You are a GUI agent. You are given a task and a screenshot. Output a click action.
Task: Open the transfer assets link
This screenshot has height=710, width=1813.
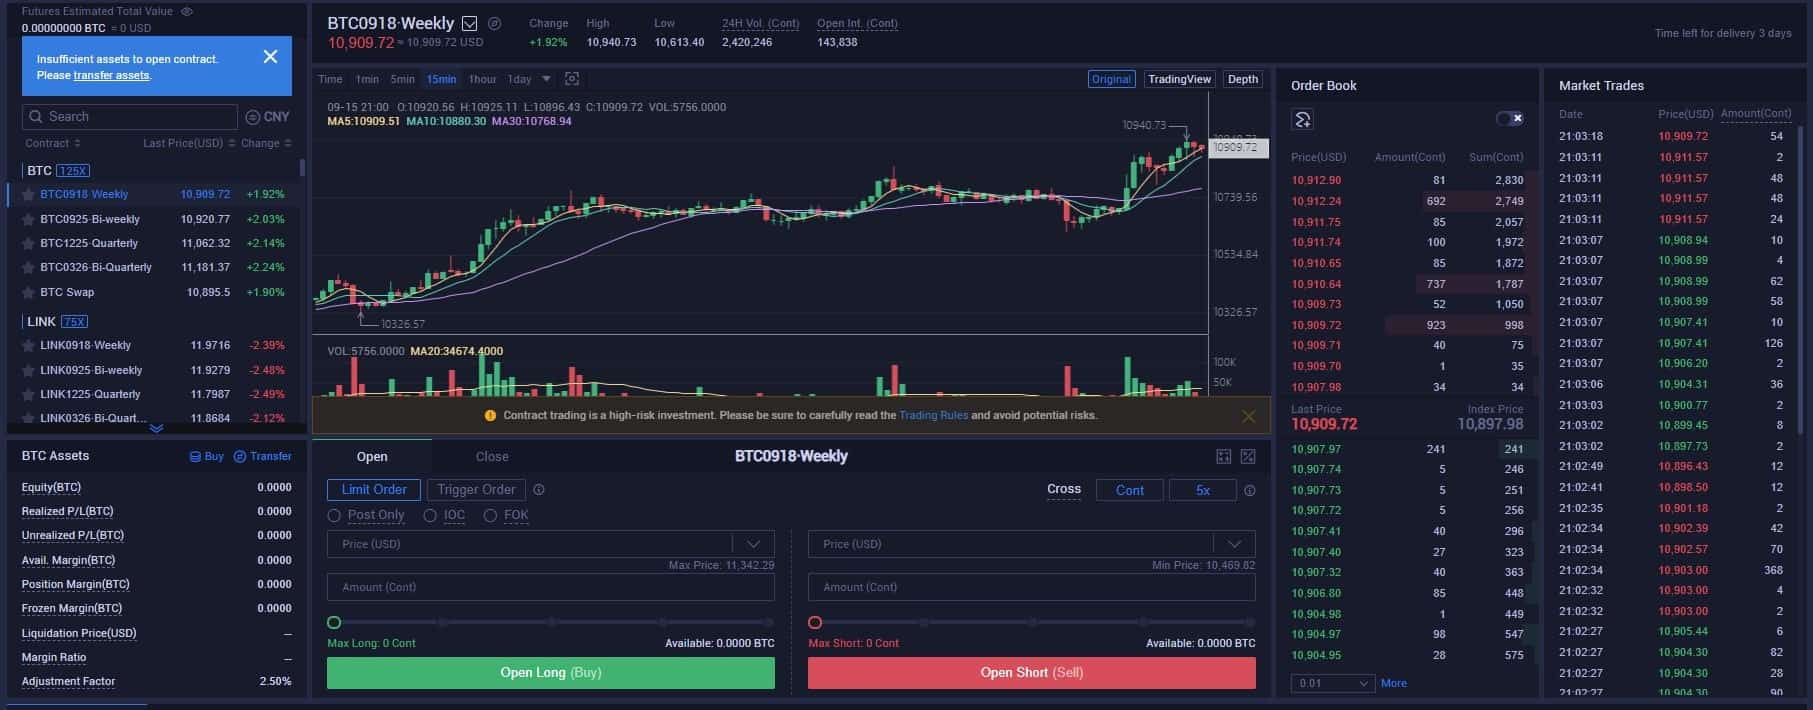pyautogui.click(x=111, y=75)
